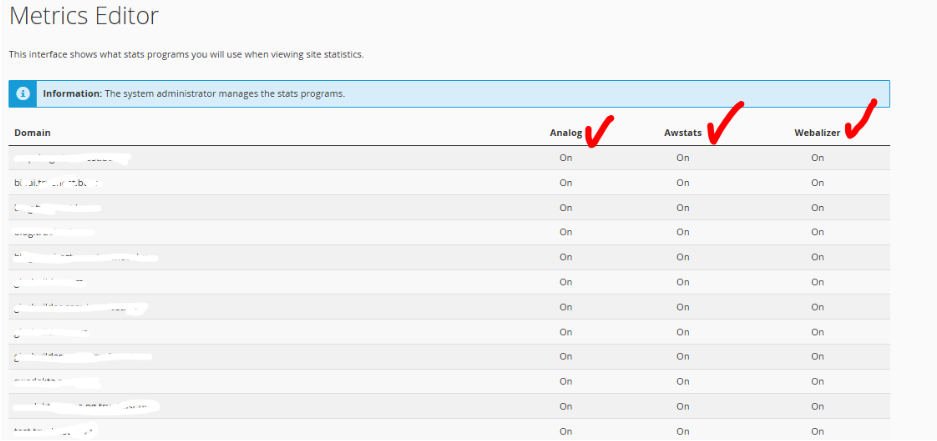Click the Awstats column header

pyautogui.click(x=683, y=133)
